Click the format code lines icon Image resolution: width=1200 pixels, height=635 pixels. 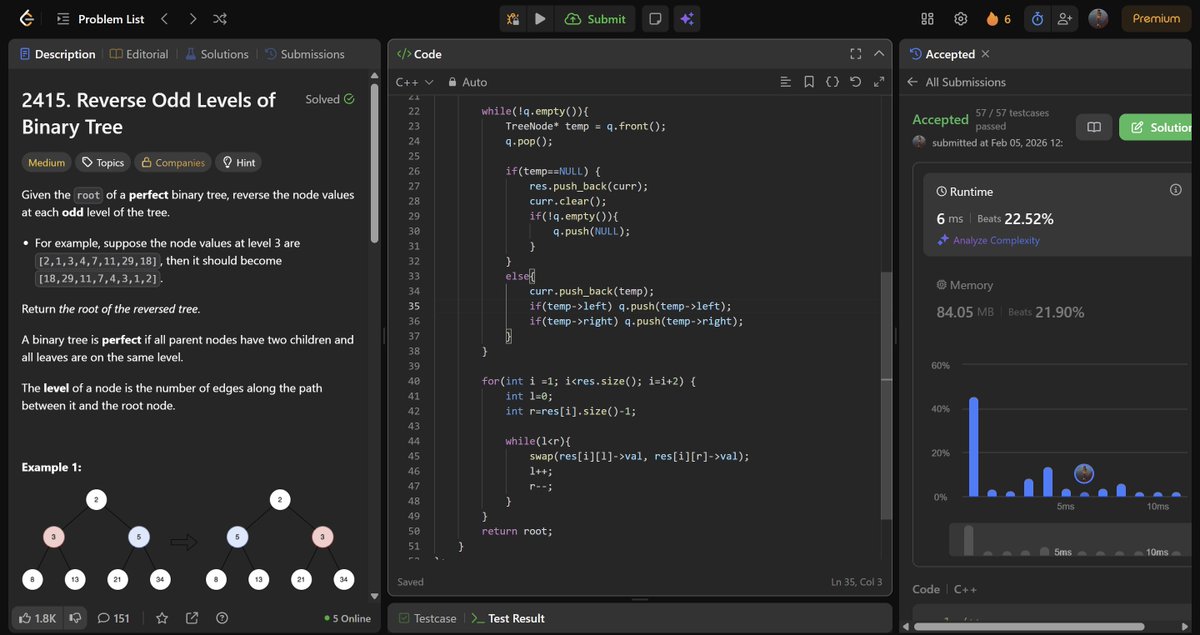click(785, 82)
